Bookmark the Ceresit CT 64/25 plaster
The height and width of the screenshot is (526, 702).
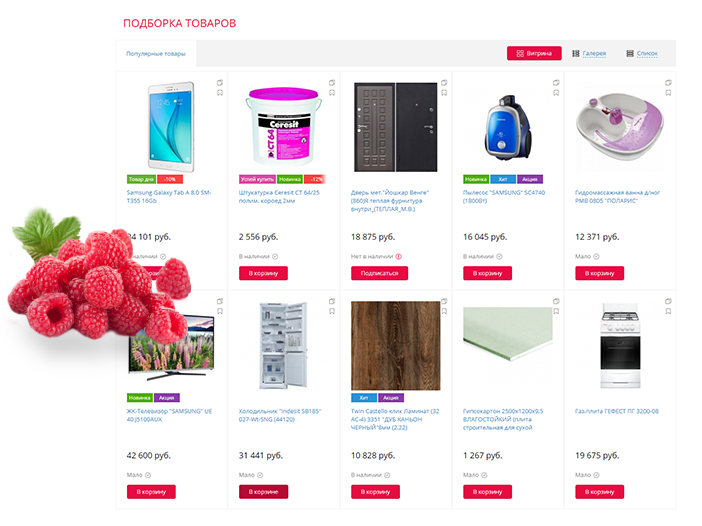[x=332, y=93]
